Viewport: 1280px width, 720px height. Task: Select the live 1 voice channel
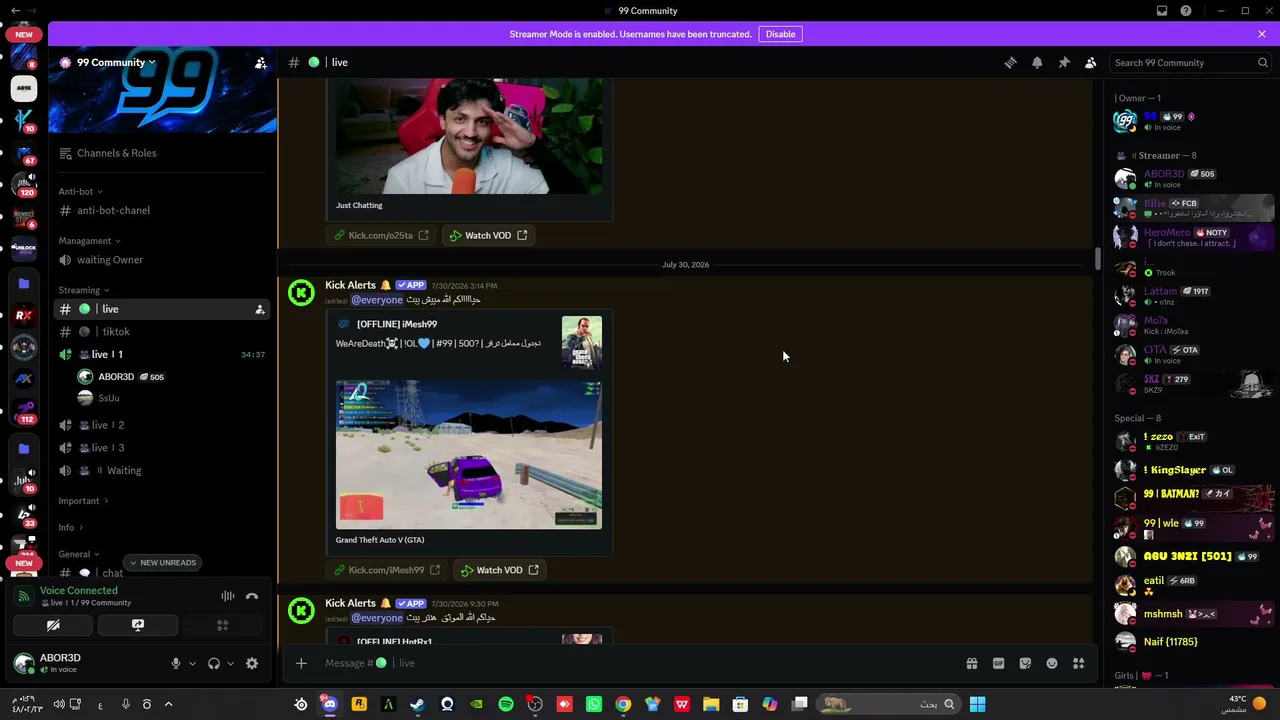click(x=162, y=354)
